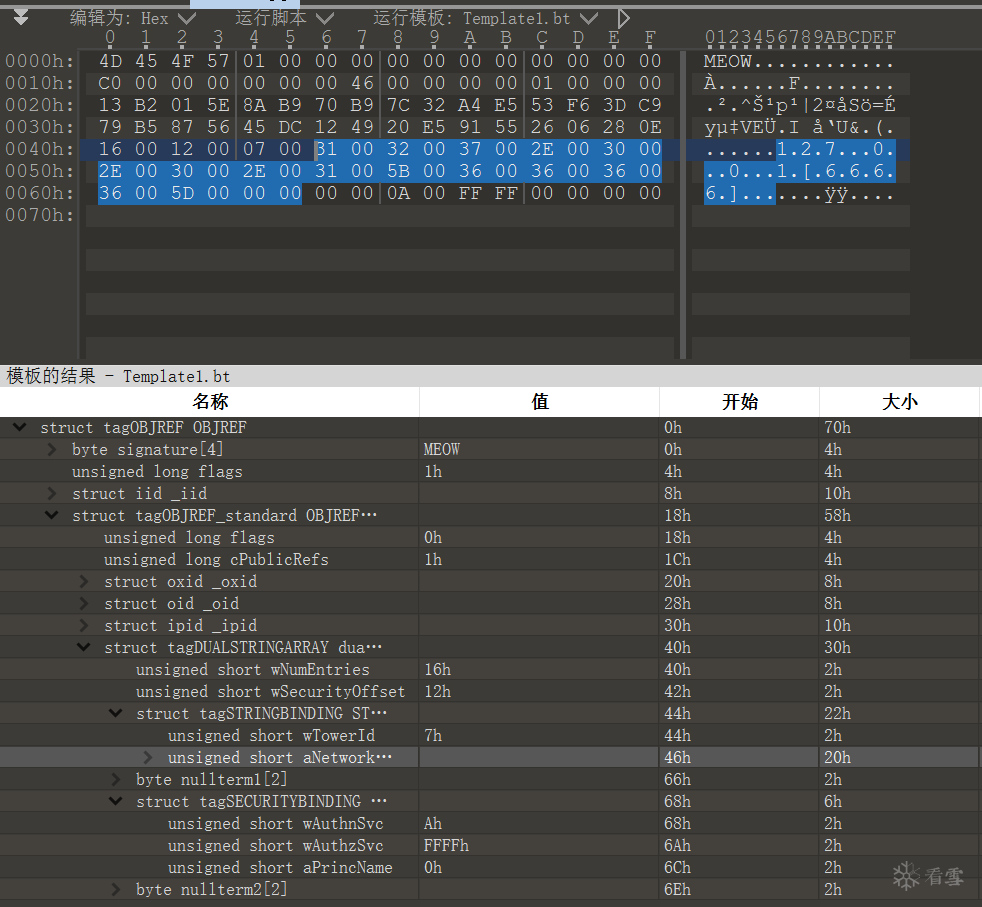Click the 开始 column header
Image resolution: width=982 pixels, height=907 pixels.
[739, 402]
